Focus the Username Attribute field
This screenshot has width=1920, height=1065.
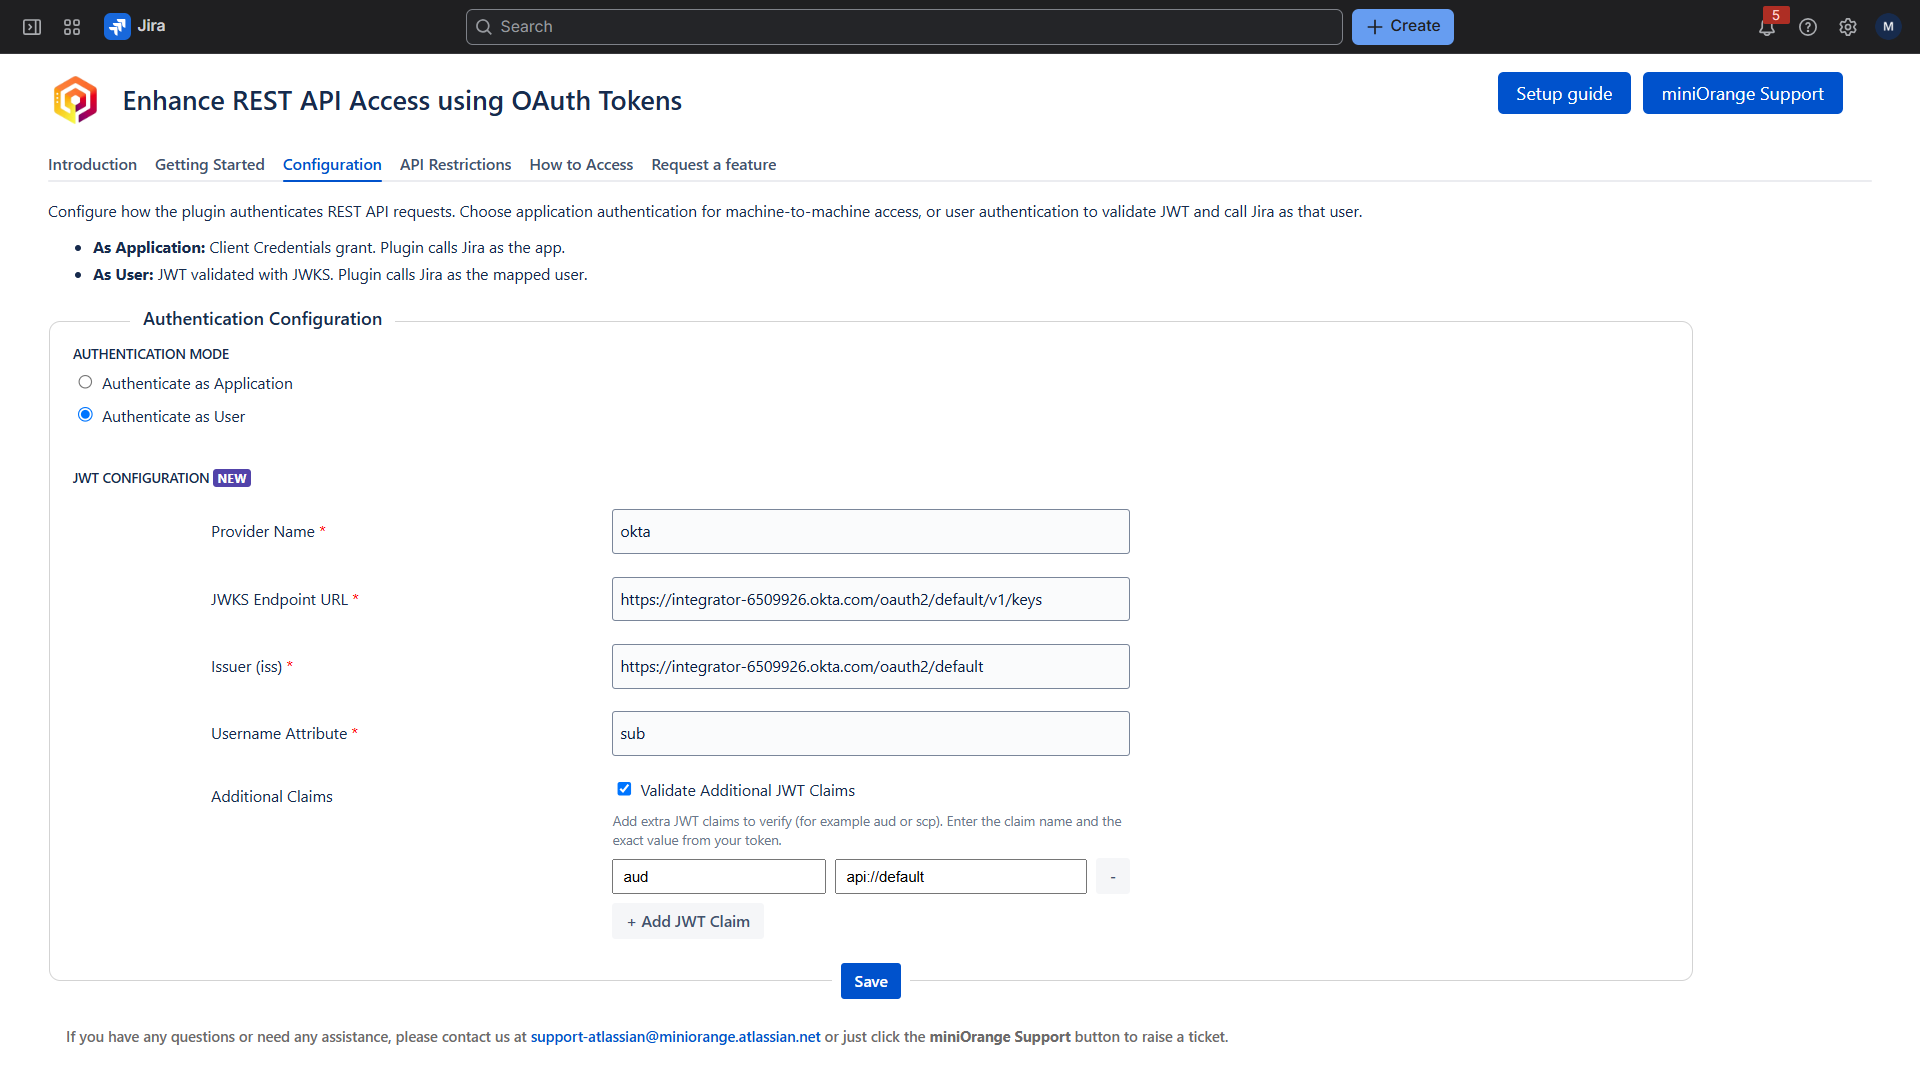pos(871,733)
